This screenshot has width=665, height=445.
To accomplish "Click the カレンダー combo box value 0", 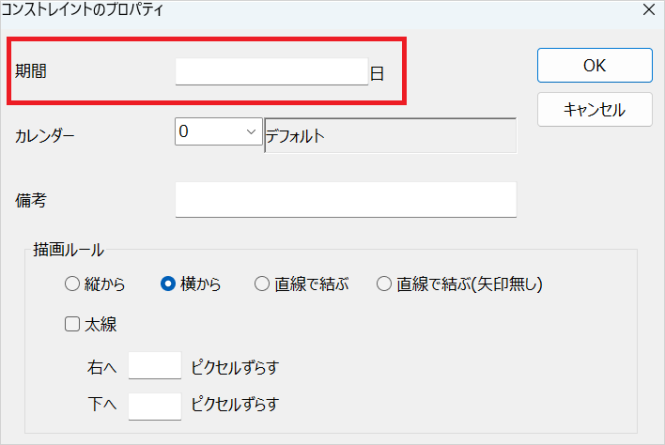I will point(205,131).
